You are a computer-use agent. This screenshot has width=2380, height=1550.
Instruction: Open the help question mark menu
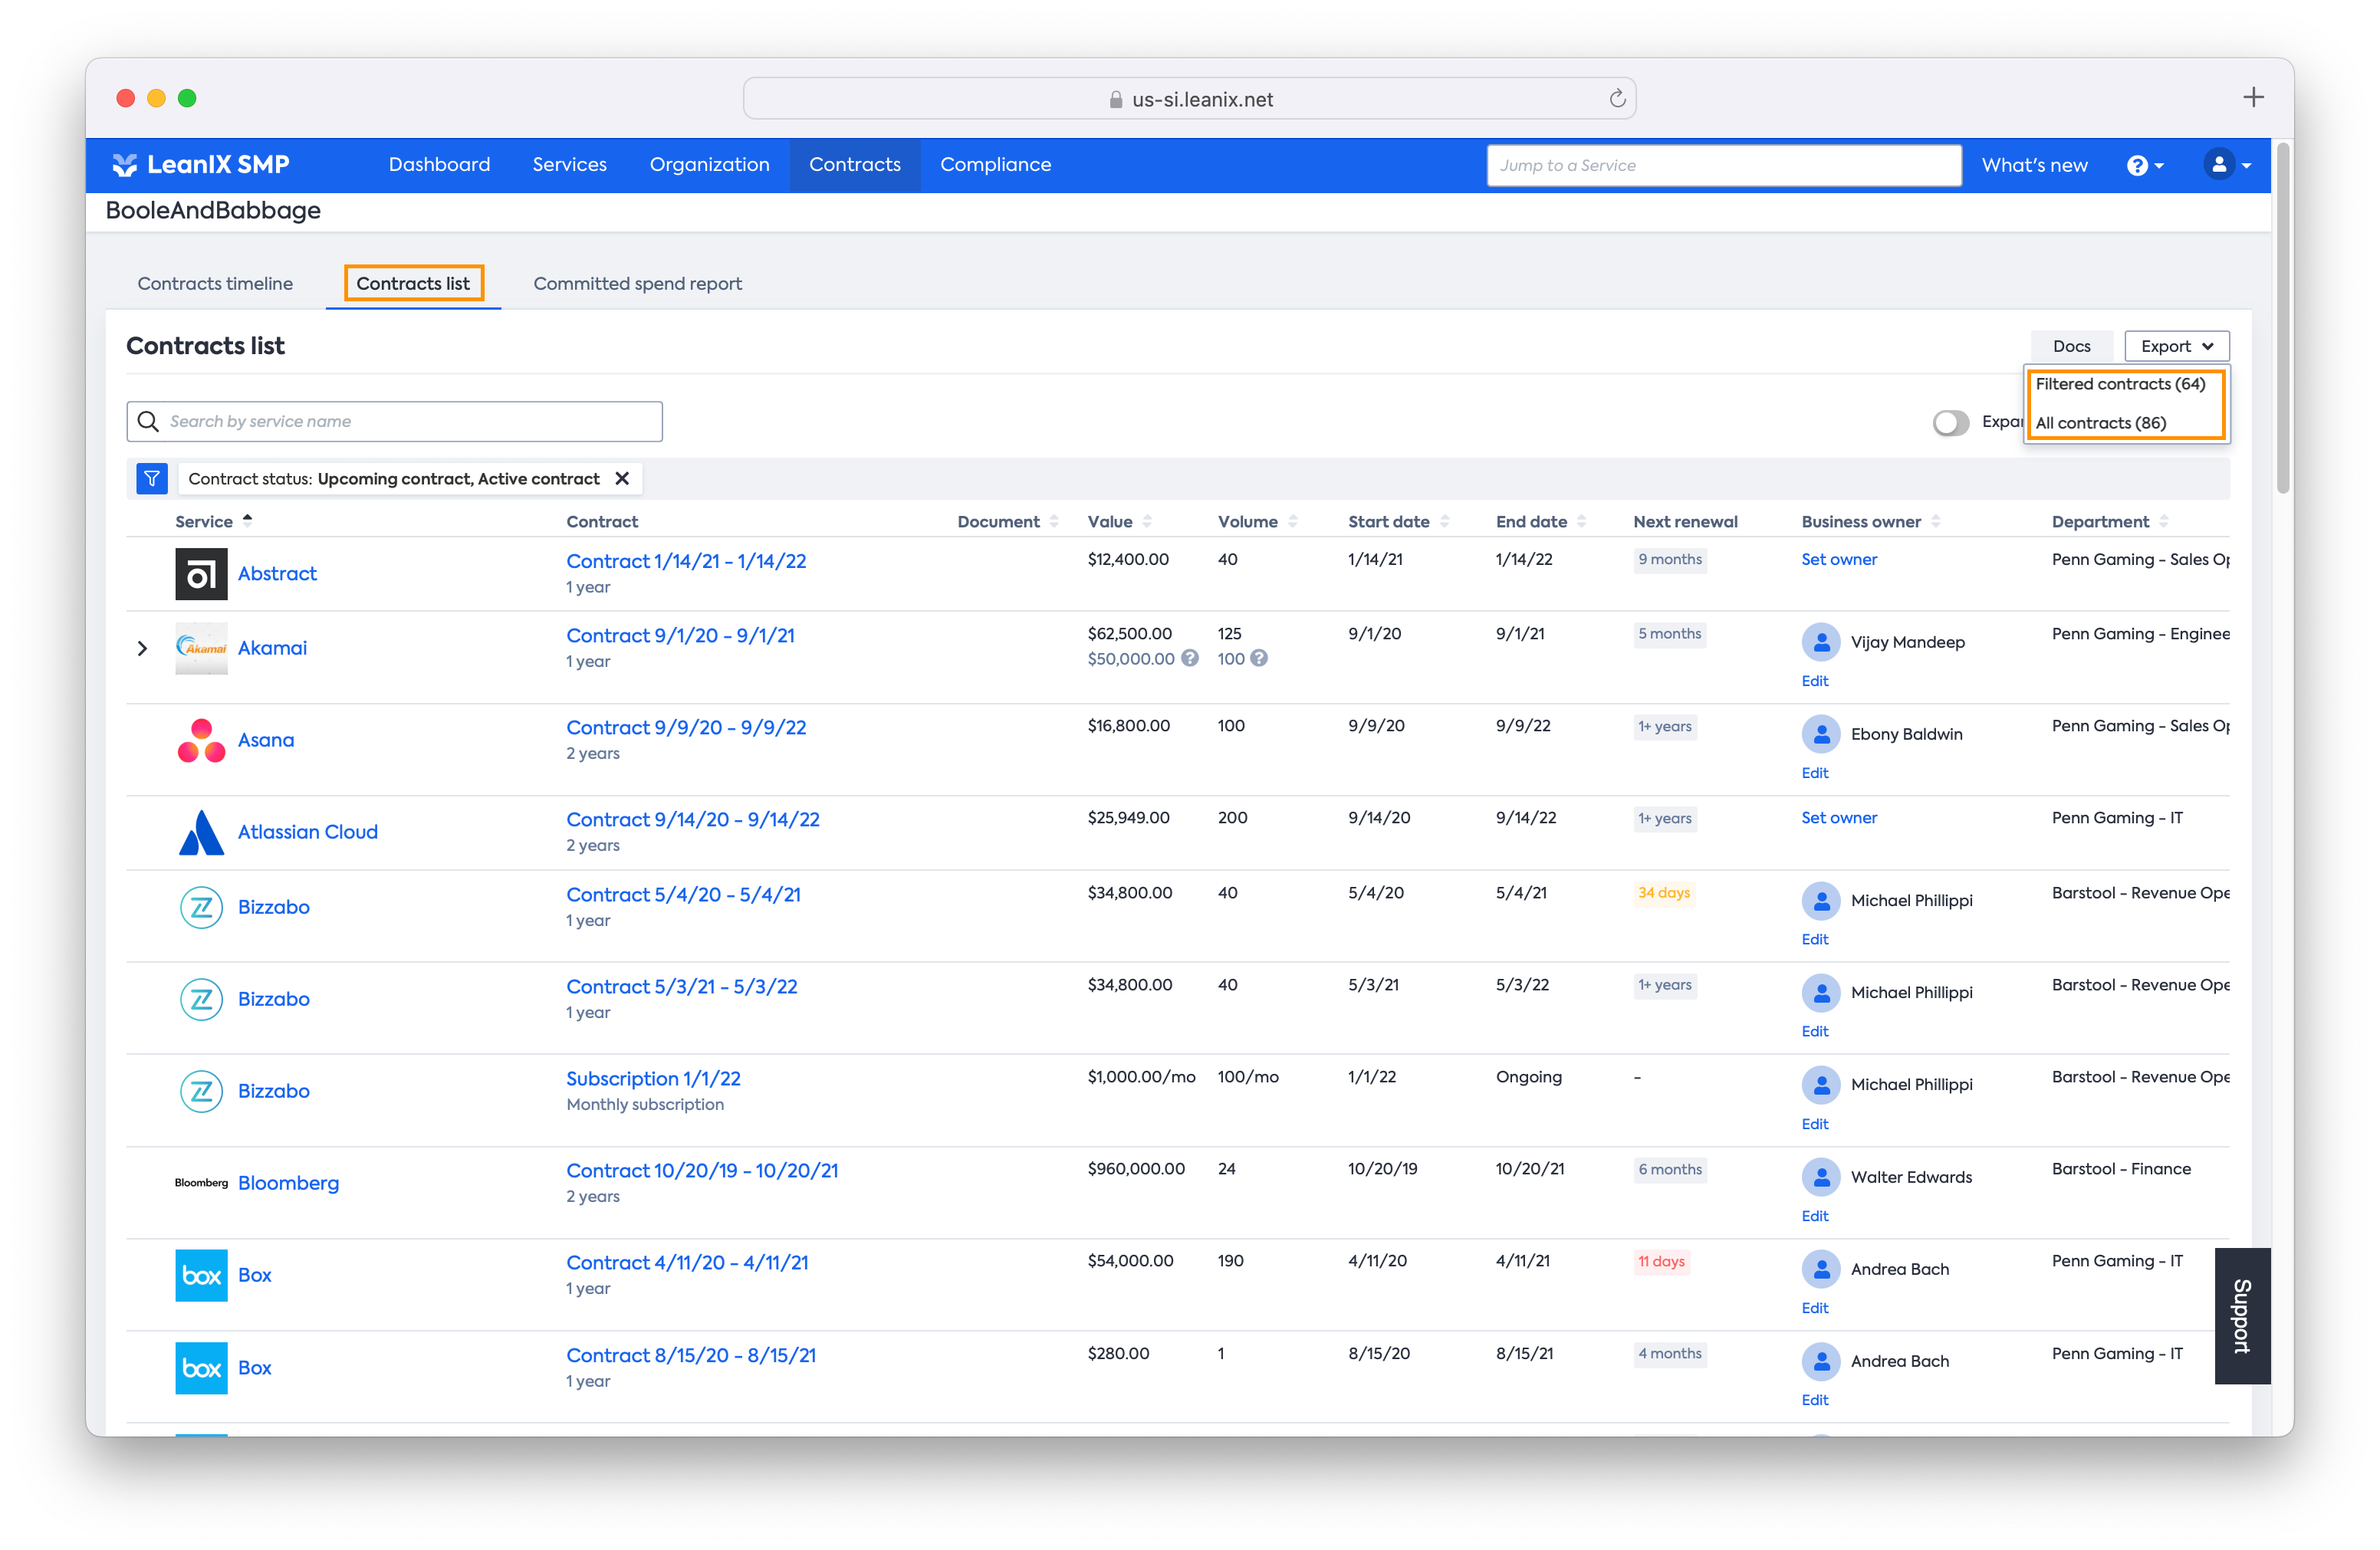2144,166
